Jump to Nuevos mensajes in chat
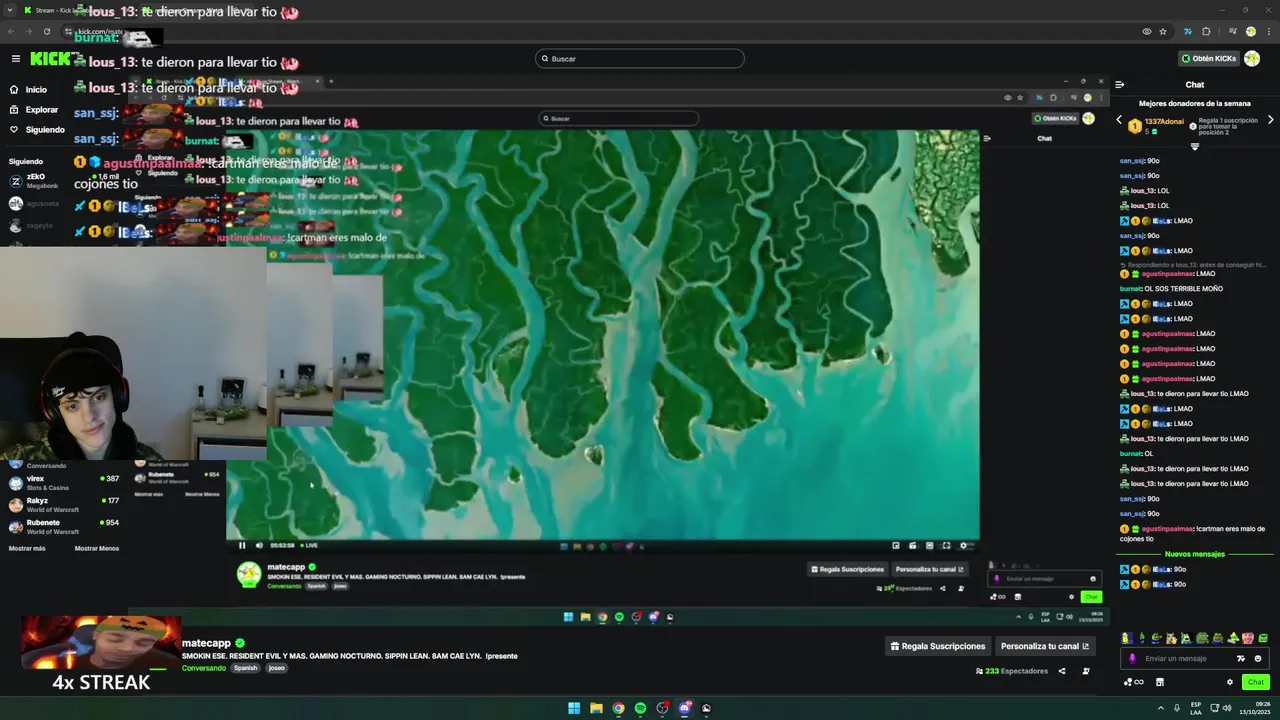Screen dimensions: 1280x720 coord(1195,554)
